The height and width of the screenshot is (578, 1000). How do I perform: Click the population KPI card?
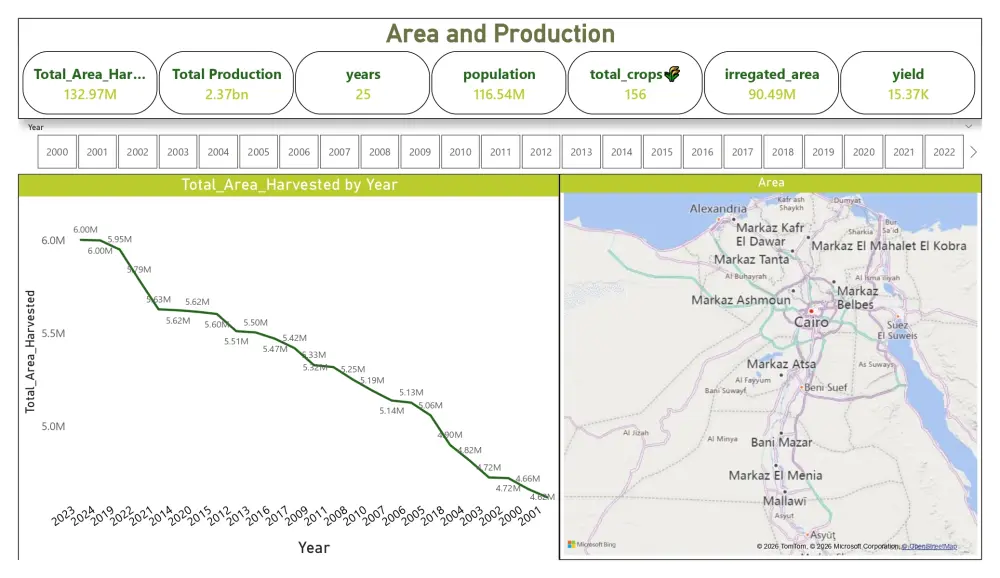[499, 83]
